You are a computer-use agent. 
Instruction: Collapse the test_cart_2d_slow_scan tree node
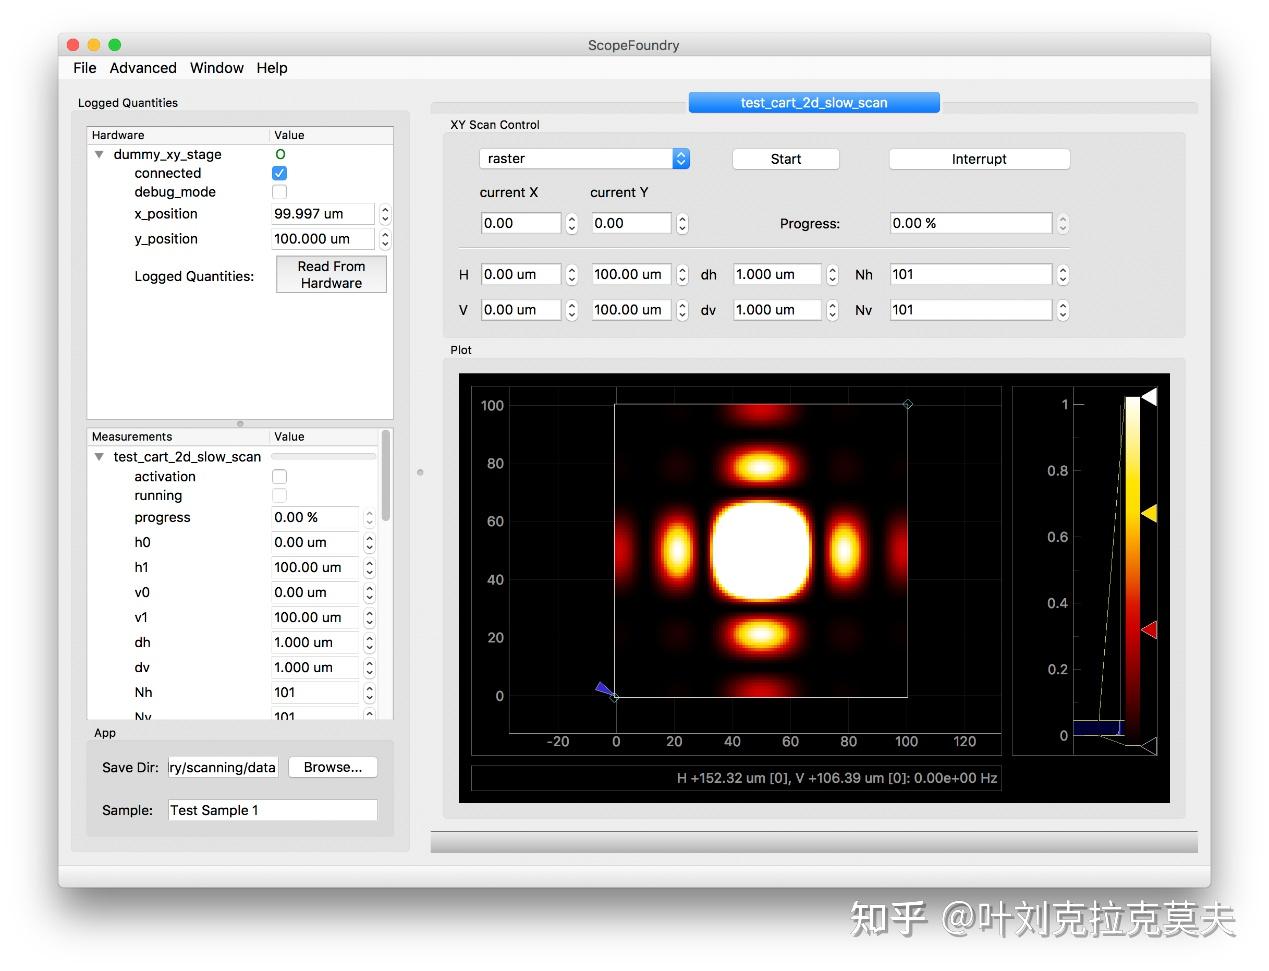tap(99, 457)
